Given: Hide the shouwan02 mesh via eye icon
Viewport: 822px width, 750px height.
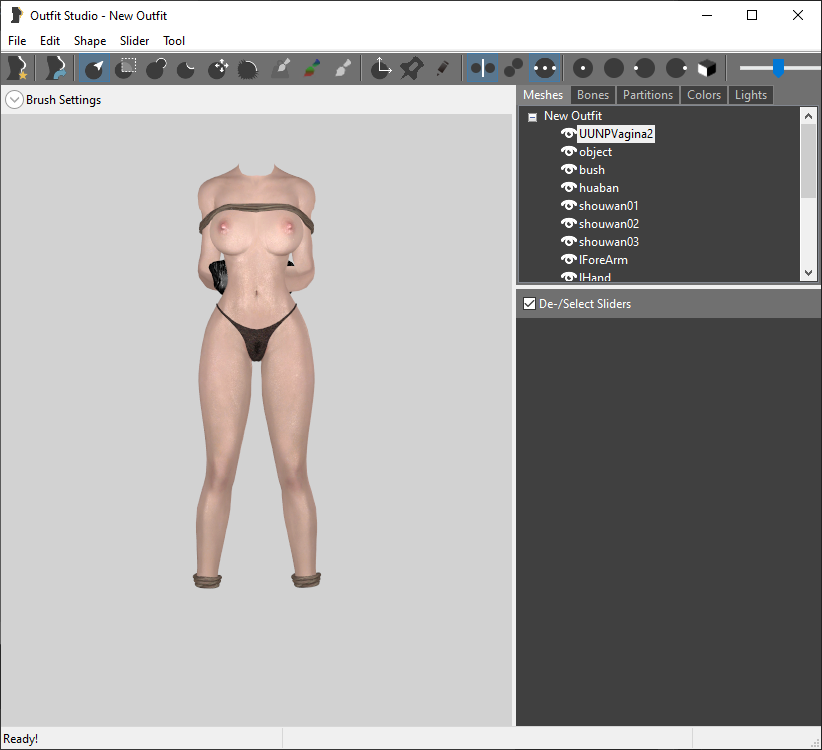Looking at the screenshot, I should (568, 223).
